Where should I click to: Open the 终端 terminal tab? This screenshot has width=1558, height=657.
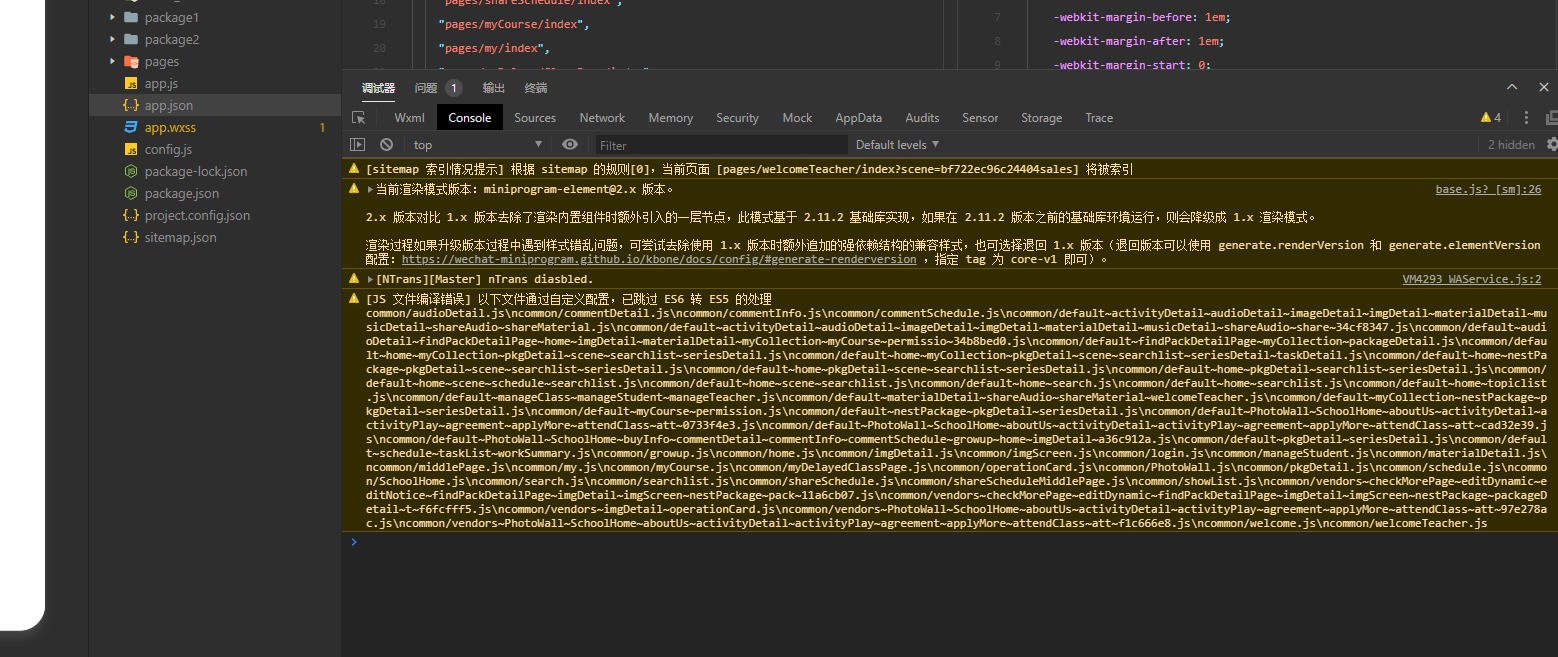[534, 87]
